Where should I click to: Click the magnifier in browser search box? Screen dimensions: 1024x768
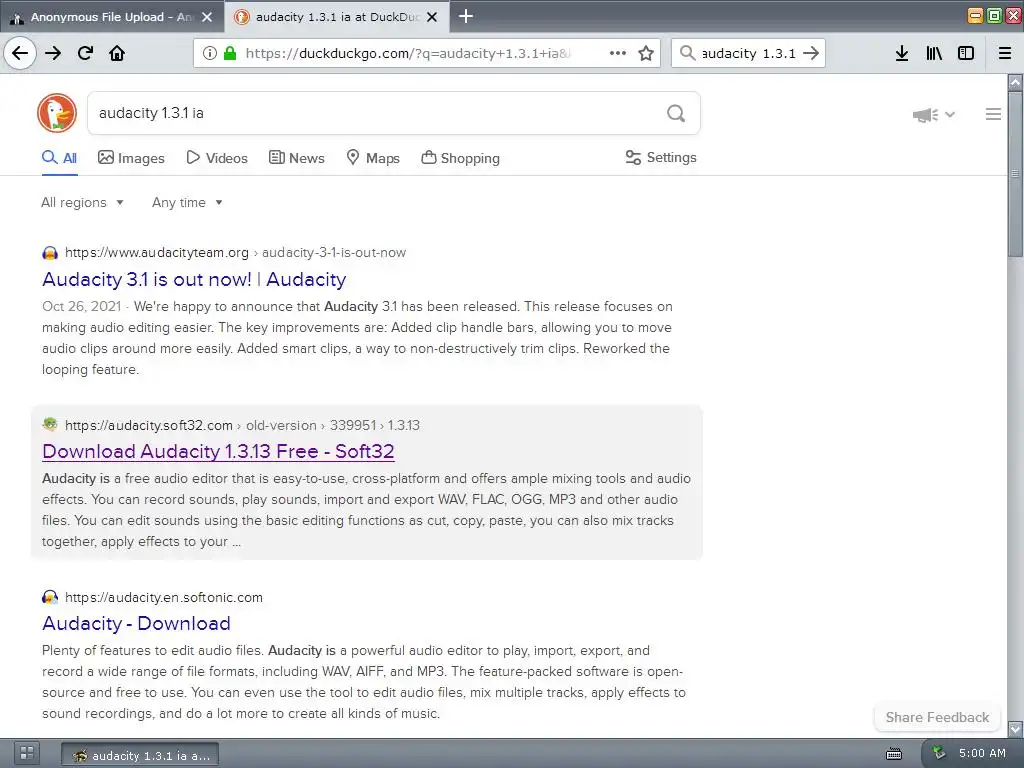(687, 53)
